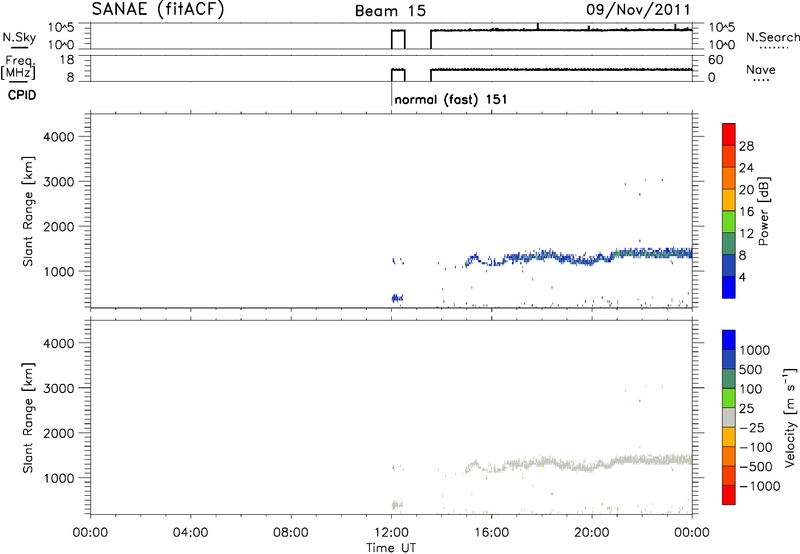Image resolution: width=800 pixels, height=554 pixels.
Task: Click the Velocity panel's "Slant Range [km]" label
Action: (28, 418)
